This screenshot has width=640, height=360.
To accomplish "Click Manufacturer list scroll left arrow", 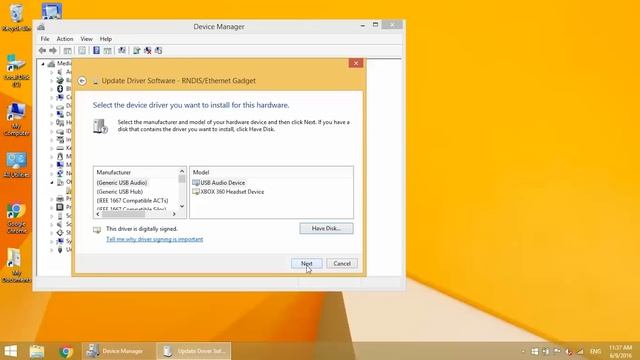I will [98, 214].
